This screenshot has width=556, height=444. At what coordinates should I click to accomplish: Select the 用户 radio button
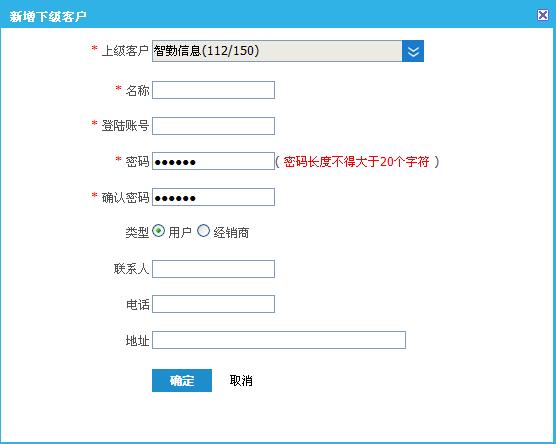tap(159, 231)
